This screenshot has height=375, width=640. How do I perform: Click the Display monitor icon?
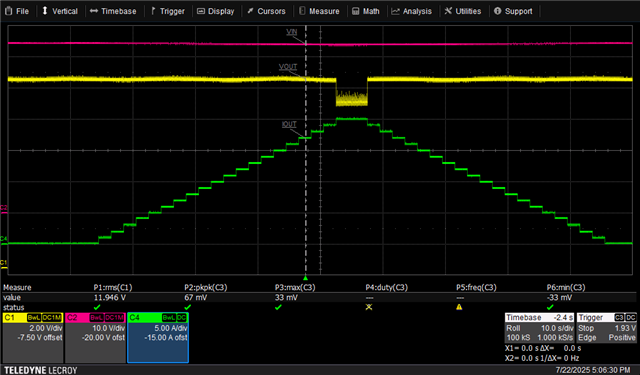(x=200, y=11)
